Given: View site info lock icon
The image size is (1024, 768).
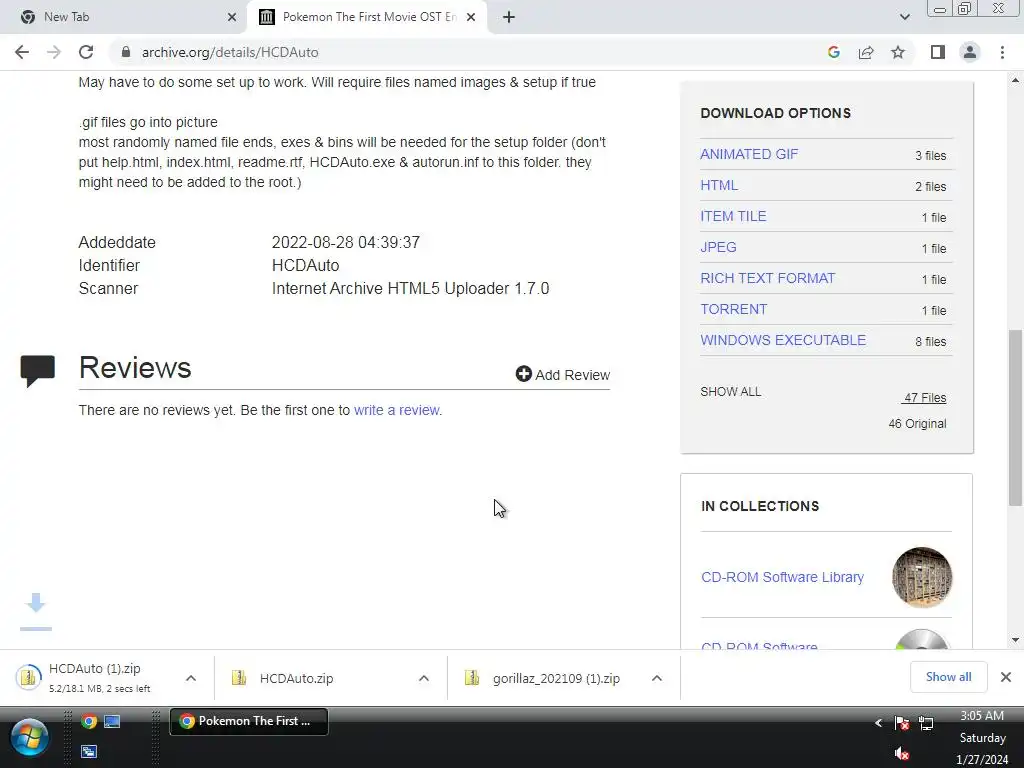Looking at the screenshot, I should tap(126, 52).
